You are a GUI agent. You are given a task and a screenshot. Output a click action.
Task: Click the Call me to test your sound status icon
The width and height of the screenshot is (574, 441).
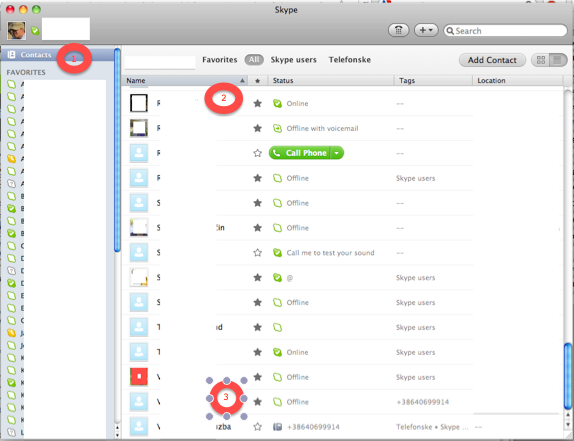coord(277,253)
